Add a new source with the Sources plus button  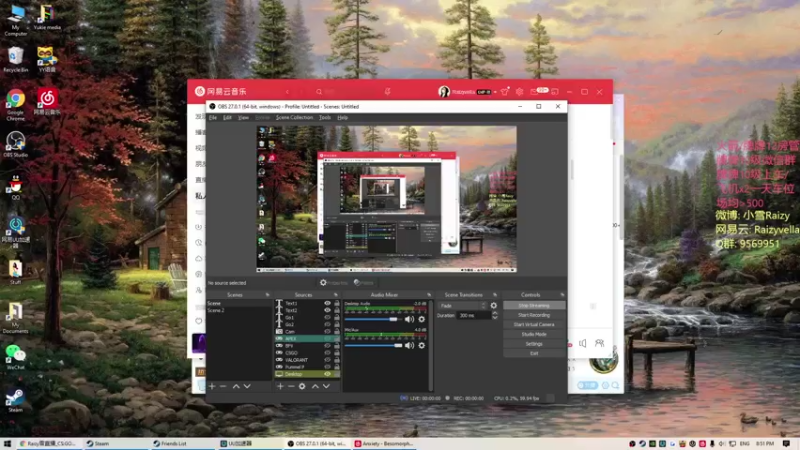(280, 387)
